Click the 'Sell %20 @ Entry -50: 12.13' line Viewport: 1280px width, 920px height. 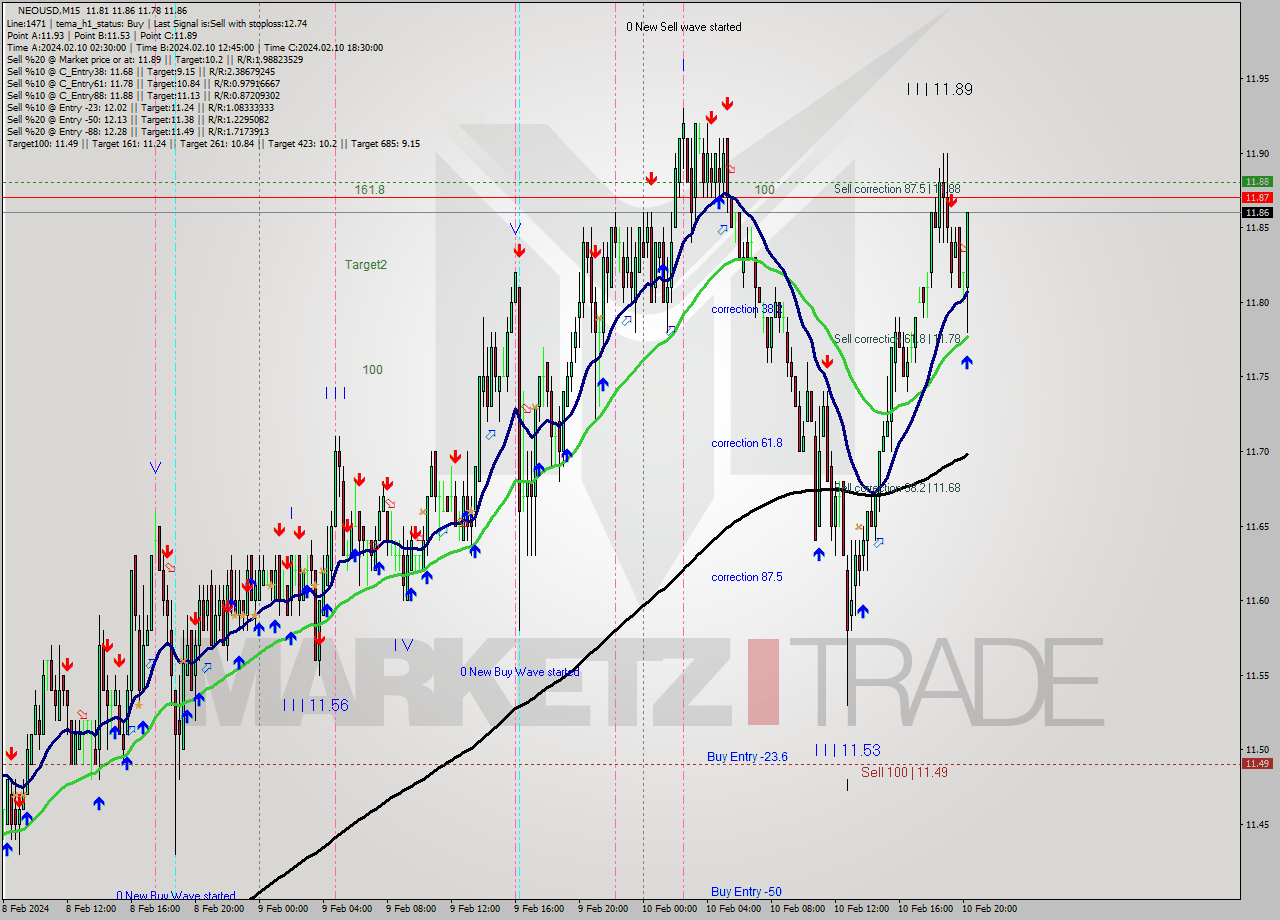coord(138,119)
